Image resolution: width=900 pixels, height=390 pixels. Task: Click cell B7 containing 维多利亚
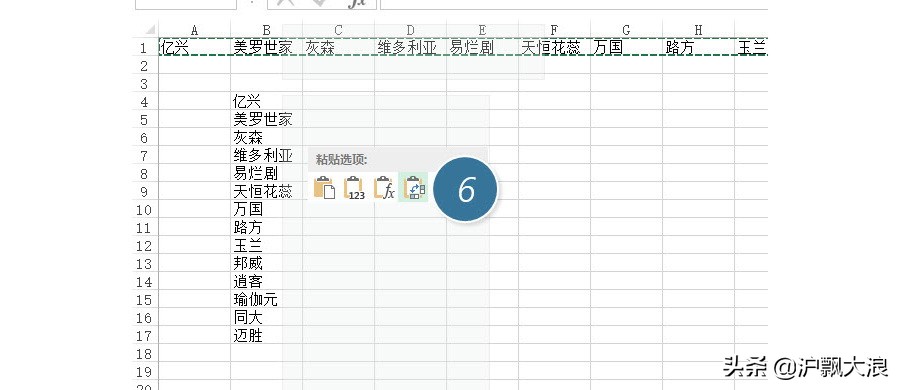[266, 156]
